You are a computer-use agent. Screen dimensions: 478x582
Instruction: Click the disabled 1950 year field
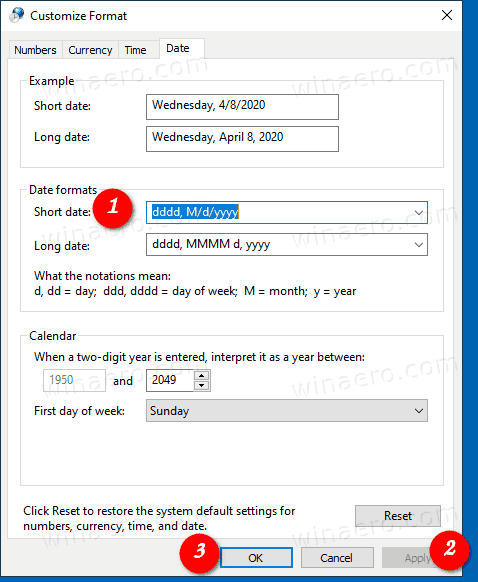pyautogui.click(x=74, y=380)
